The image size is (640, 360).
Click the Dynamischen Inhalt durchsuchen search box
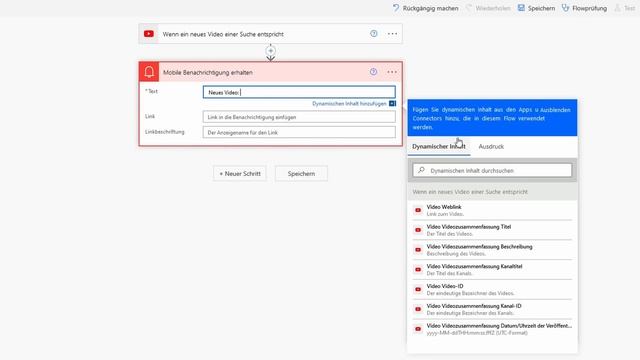pyautogui.click(x=492, y=170)
